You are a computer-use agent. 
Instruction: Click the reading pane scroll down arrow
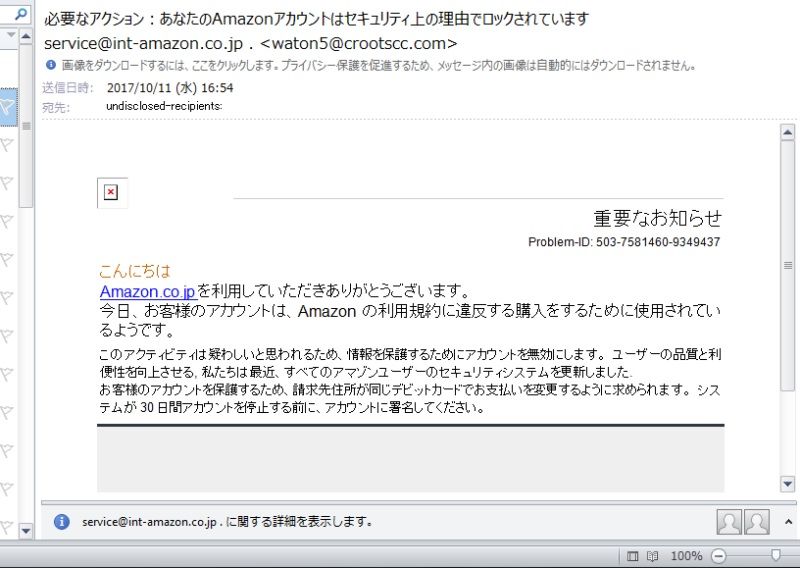787,483
